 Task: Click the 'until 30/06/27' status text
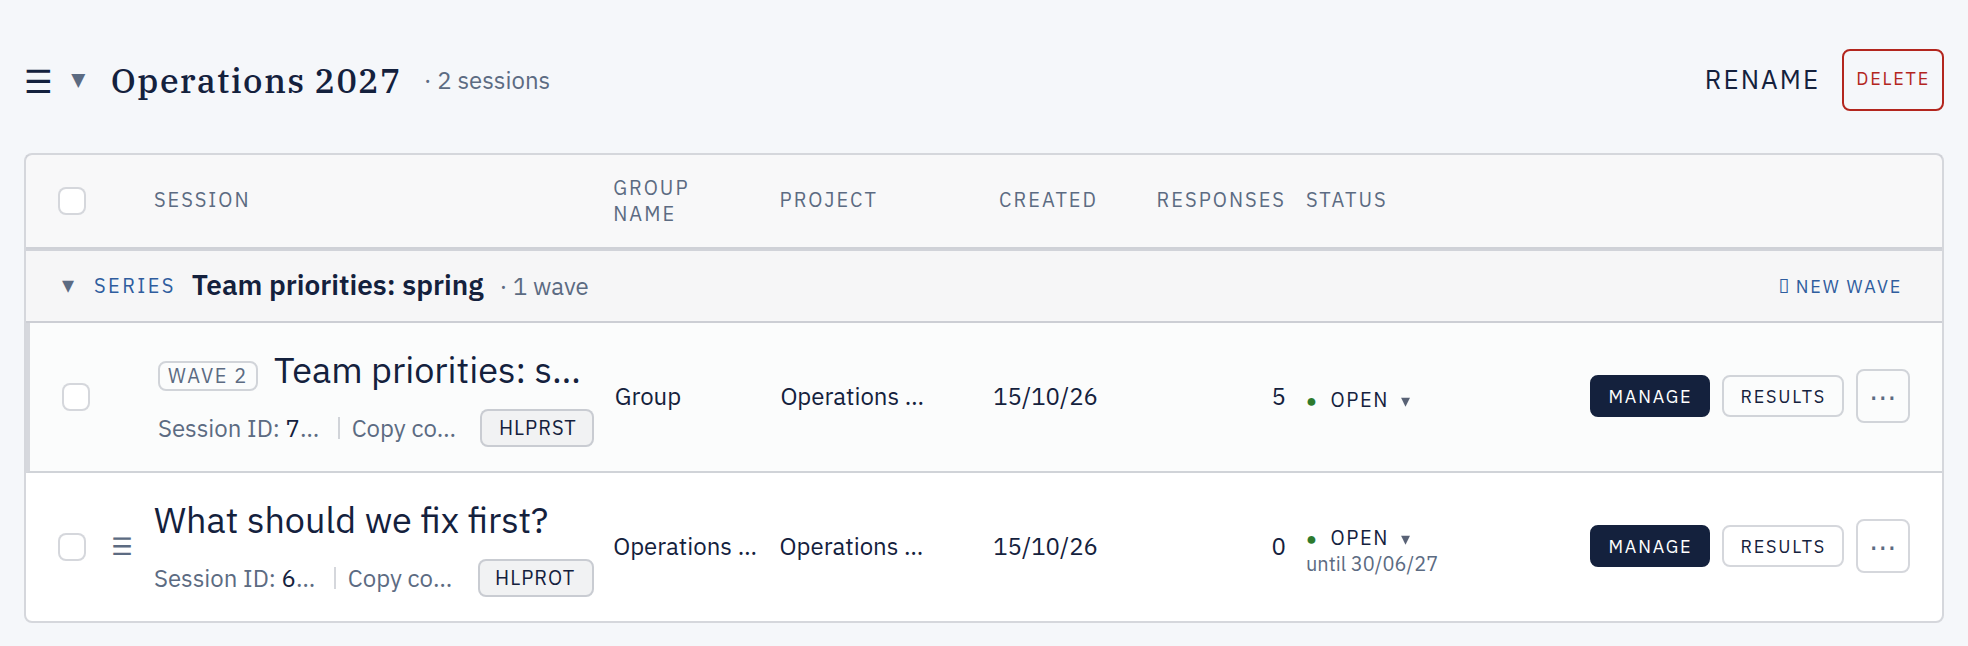1372,564
